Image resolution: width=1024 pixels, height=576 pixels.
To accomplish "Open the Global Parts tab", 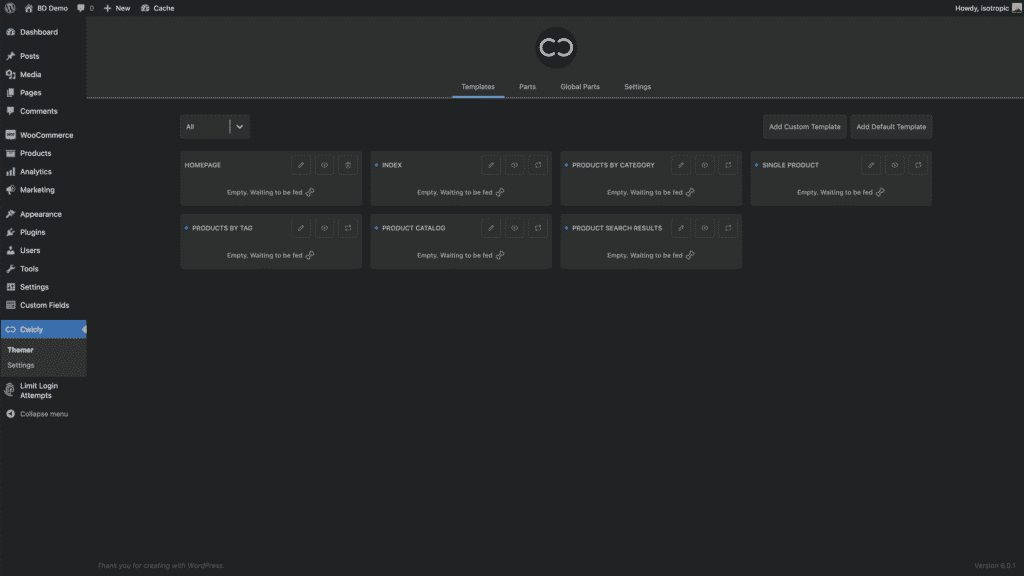I will [x=580, y=87].
